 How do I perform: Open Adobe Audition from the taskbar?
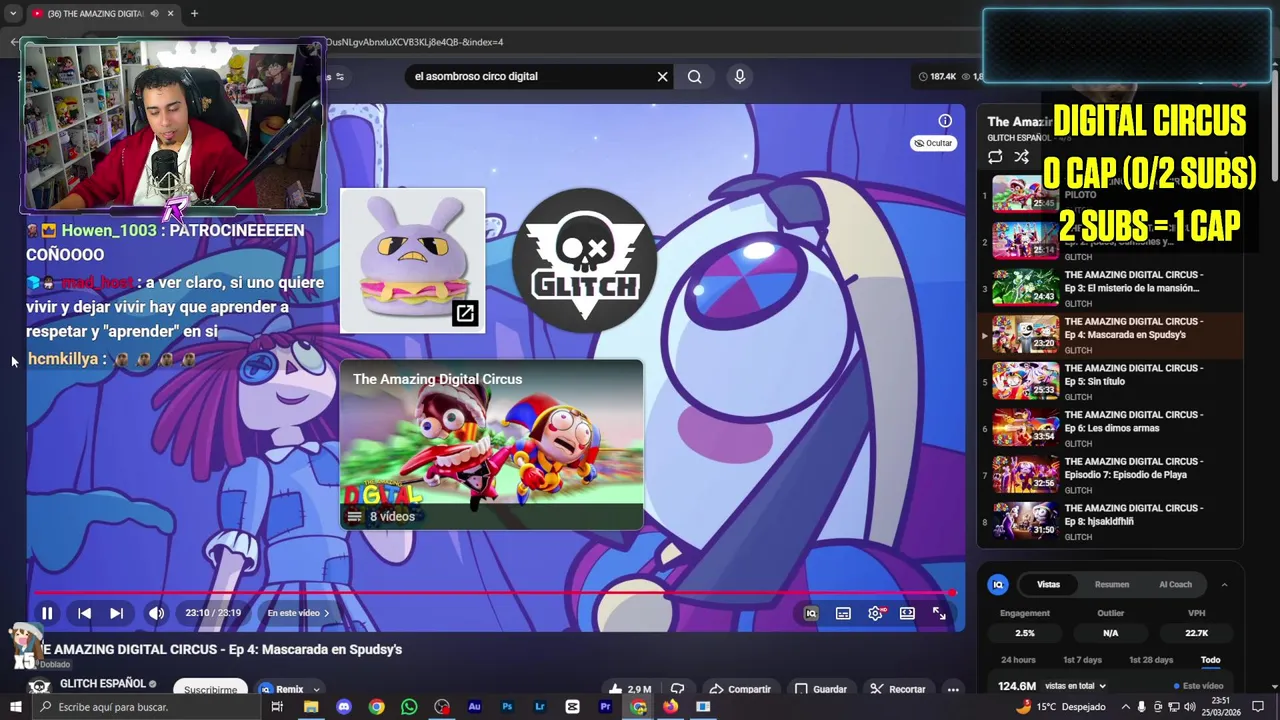[x=474, y=707]
